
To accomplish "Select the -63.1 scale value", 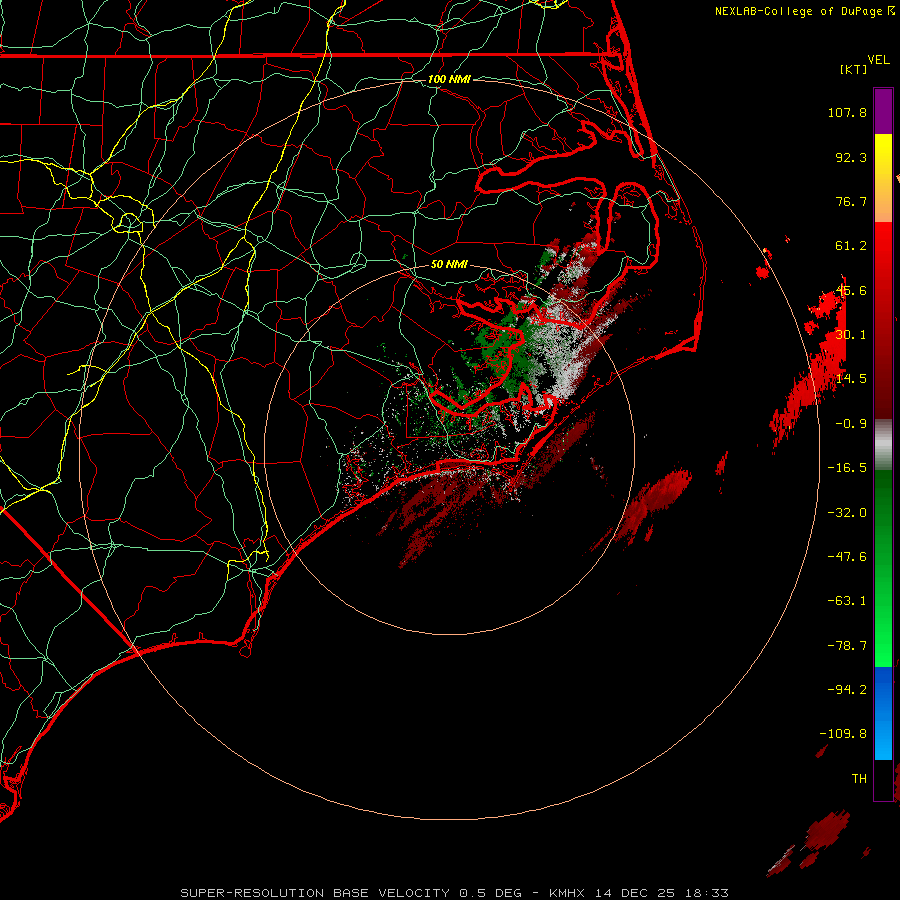I will (x=847, y=600).
